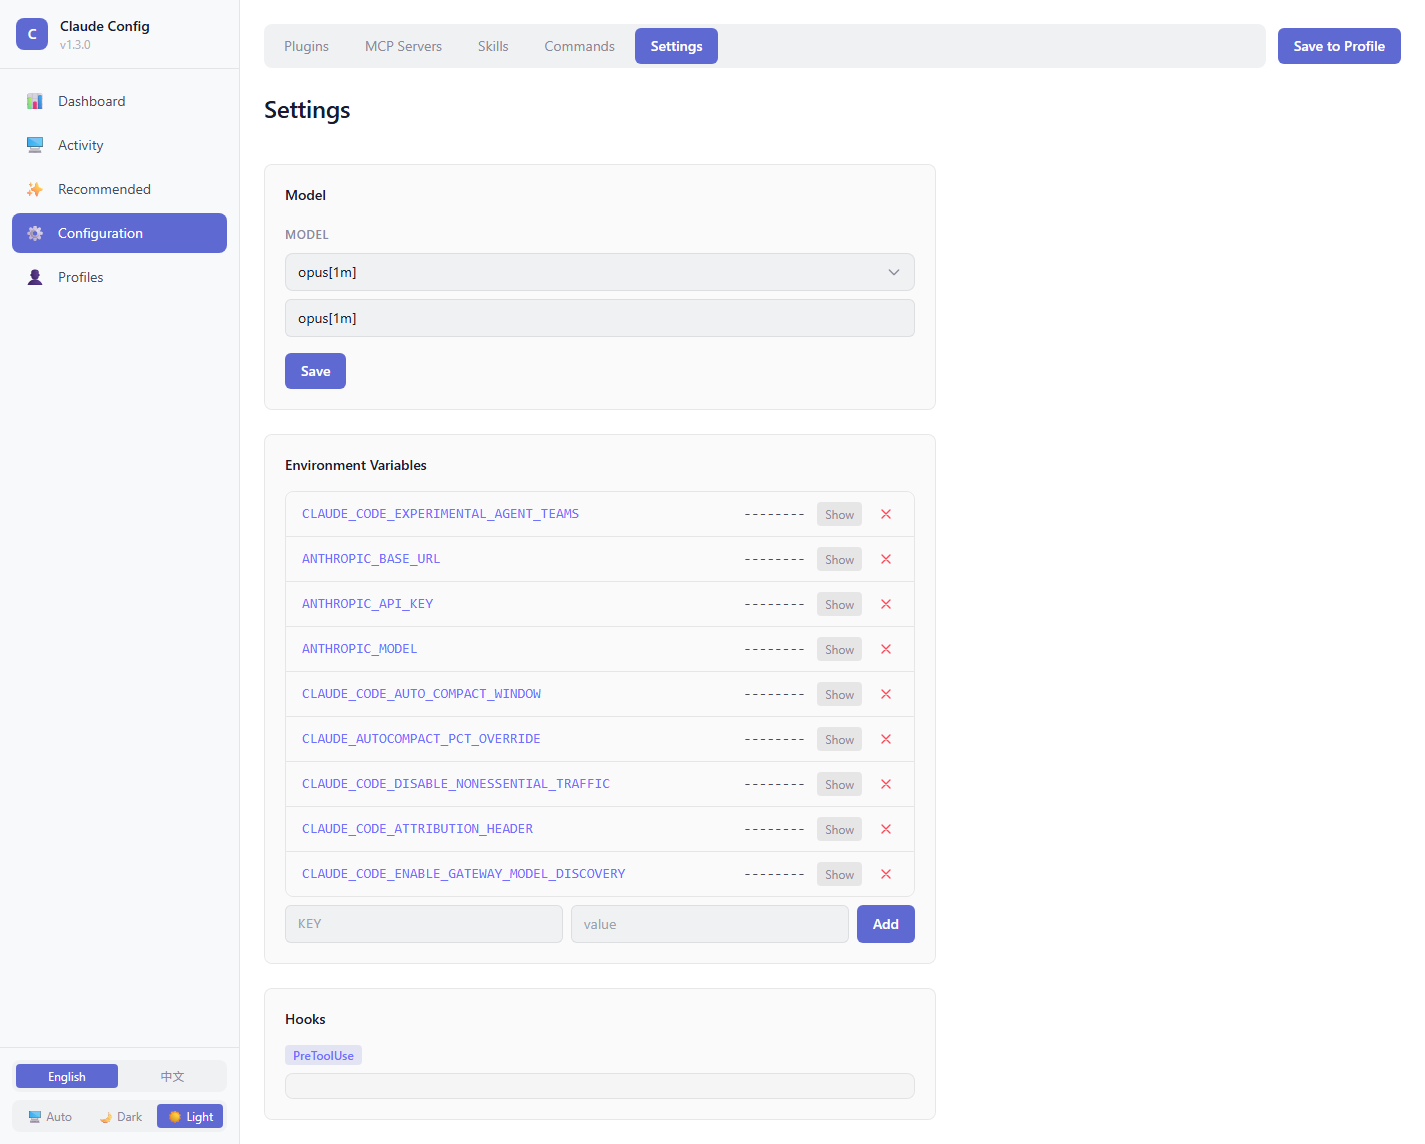Reveal CLAUDE_CODE_DISABLE_NONESSENTIAL_TRAFFIC value
Screen dimensions: 1425x1144
pyautogui.click(x=839, y=784)
